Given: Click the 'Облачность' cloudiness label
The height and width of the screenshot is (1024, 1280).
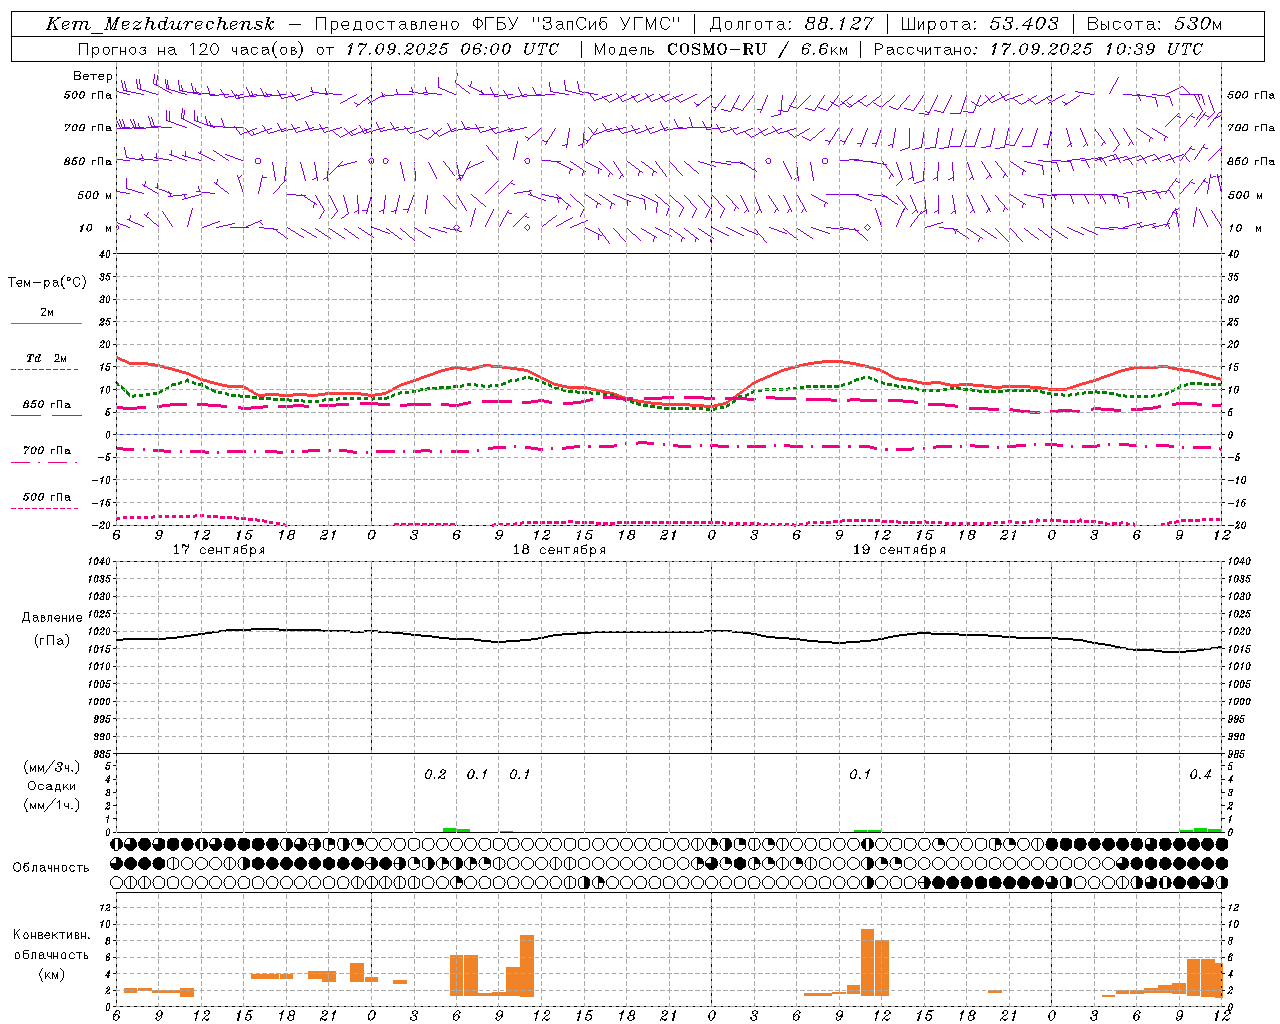Looking at the screenshot, I should [x=51, y=868].
